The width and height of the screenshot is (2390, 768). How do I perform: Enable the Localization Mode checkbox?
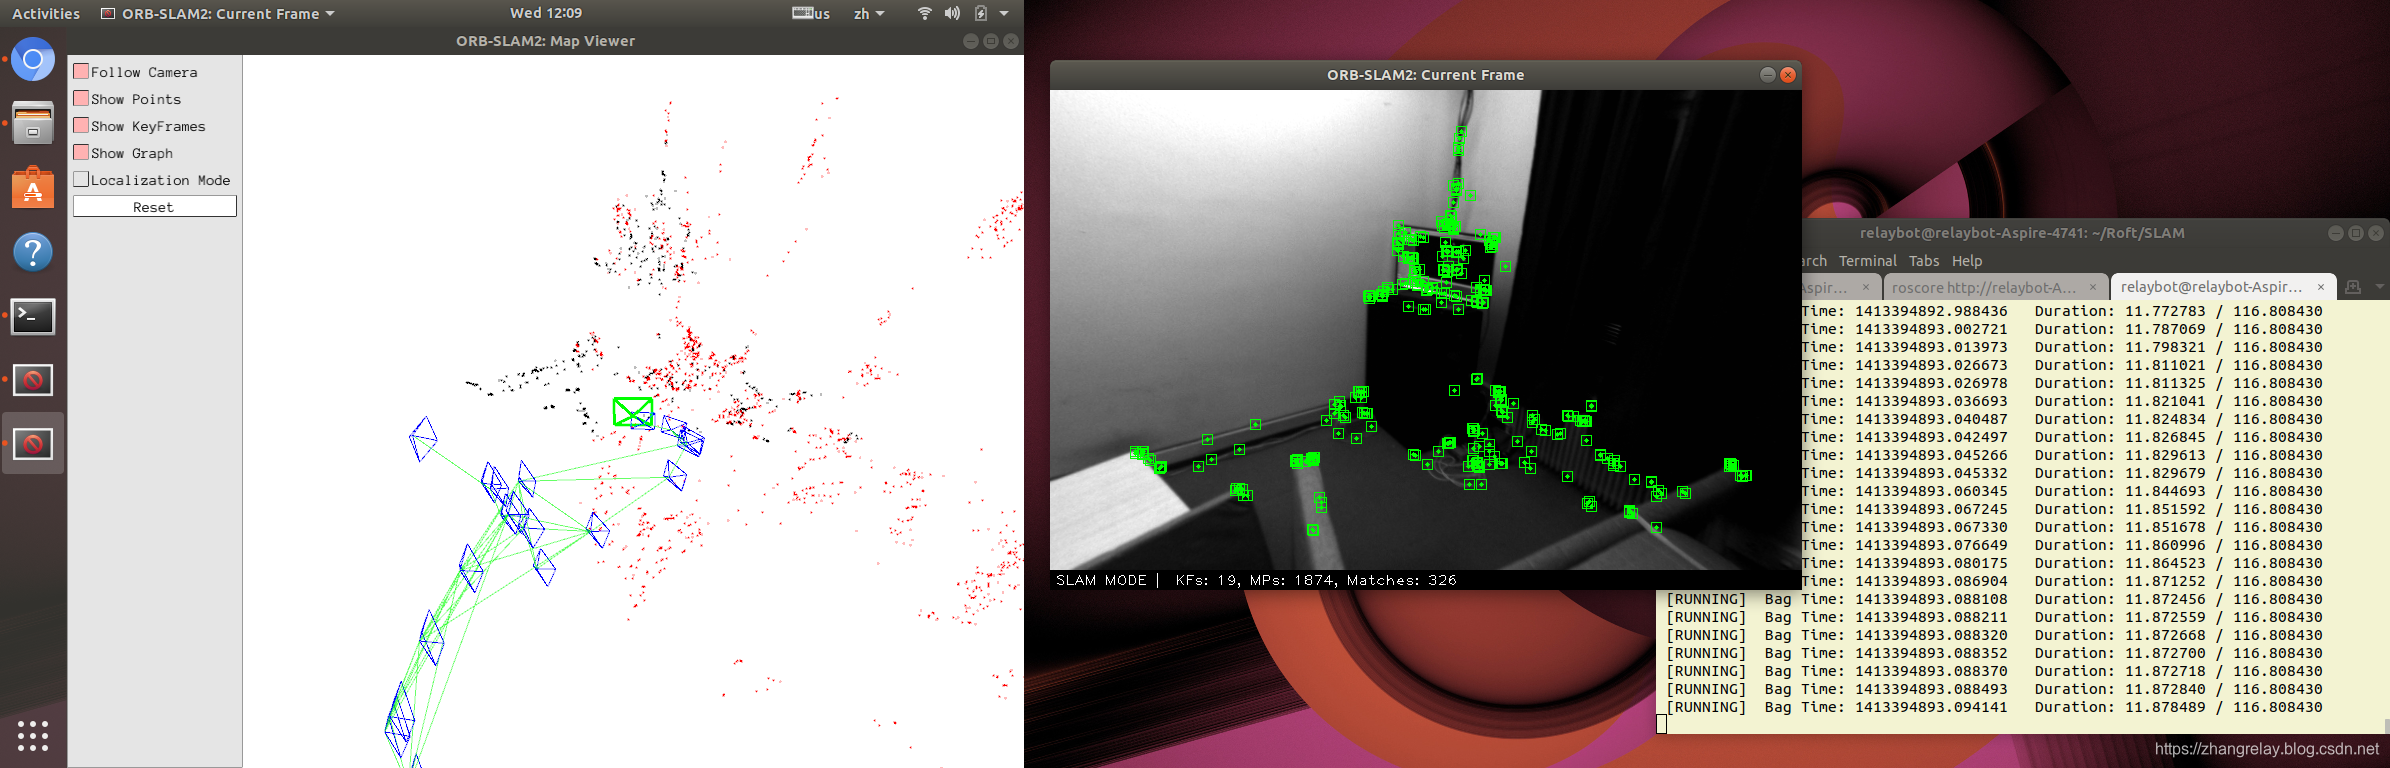[x=81, y=179]
